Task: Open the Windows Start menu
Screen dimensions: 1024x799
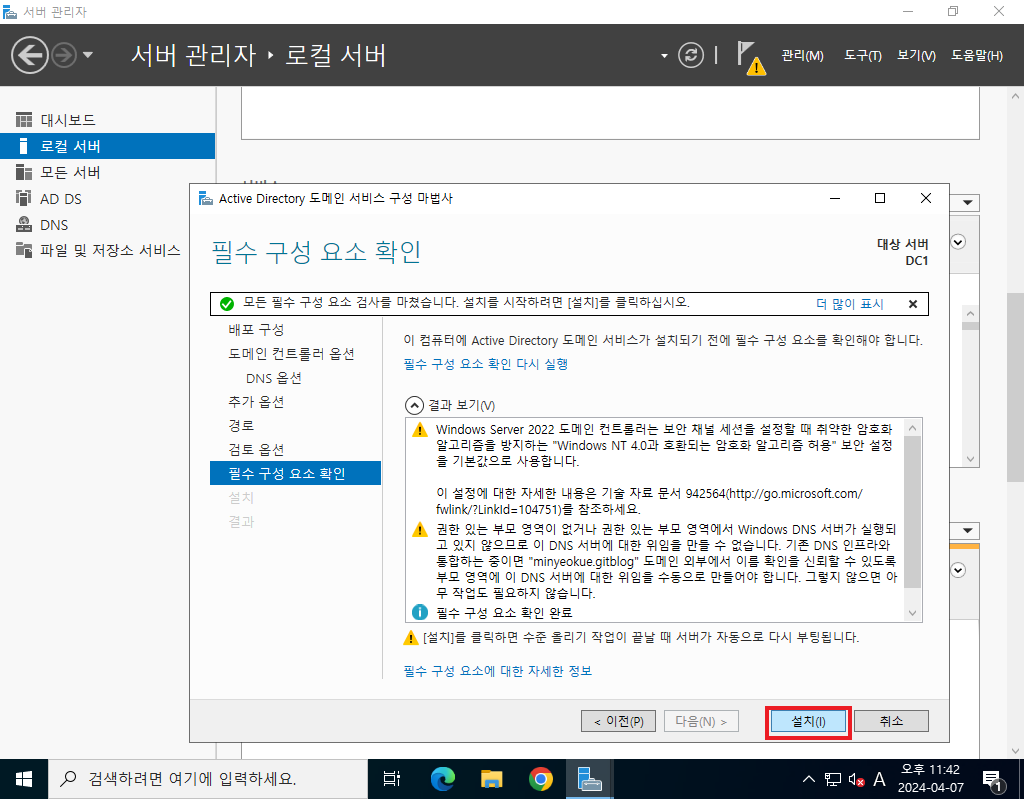Action: point(24,779)
